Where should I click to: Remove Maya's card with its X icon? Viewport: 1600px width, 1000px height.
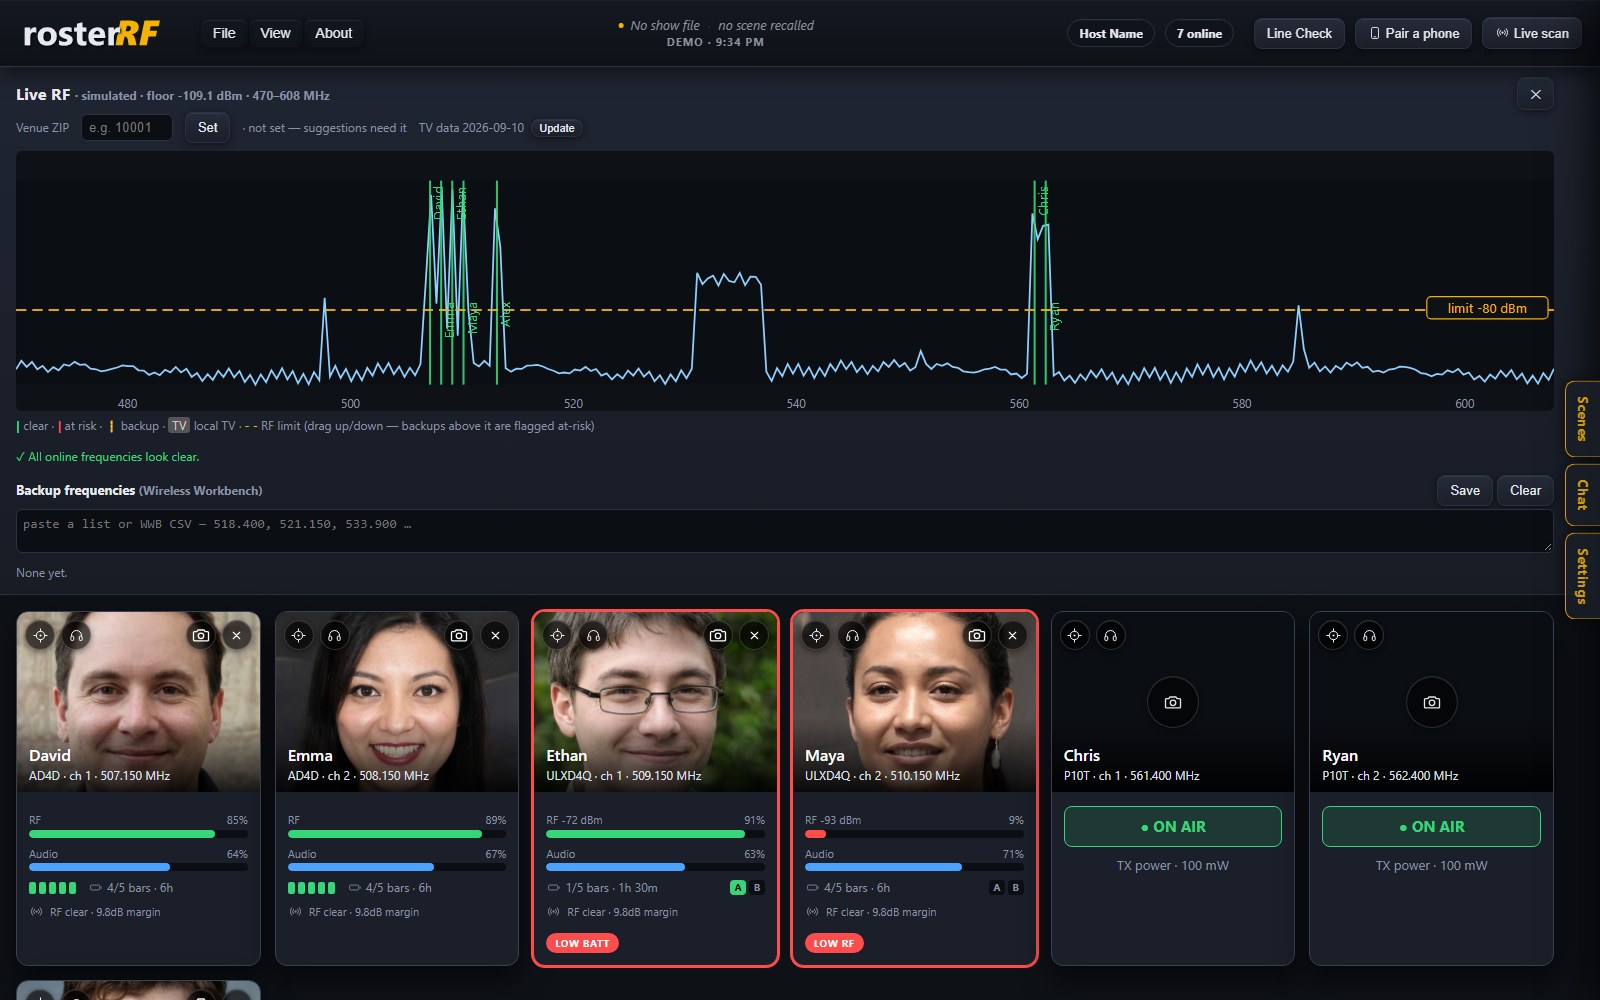[1013, 635]
